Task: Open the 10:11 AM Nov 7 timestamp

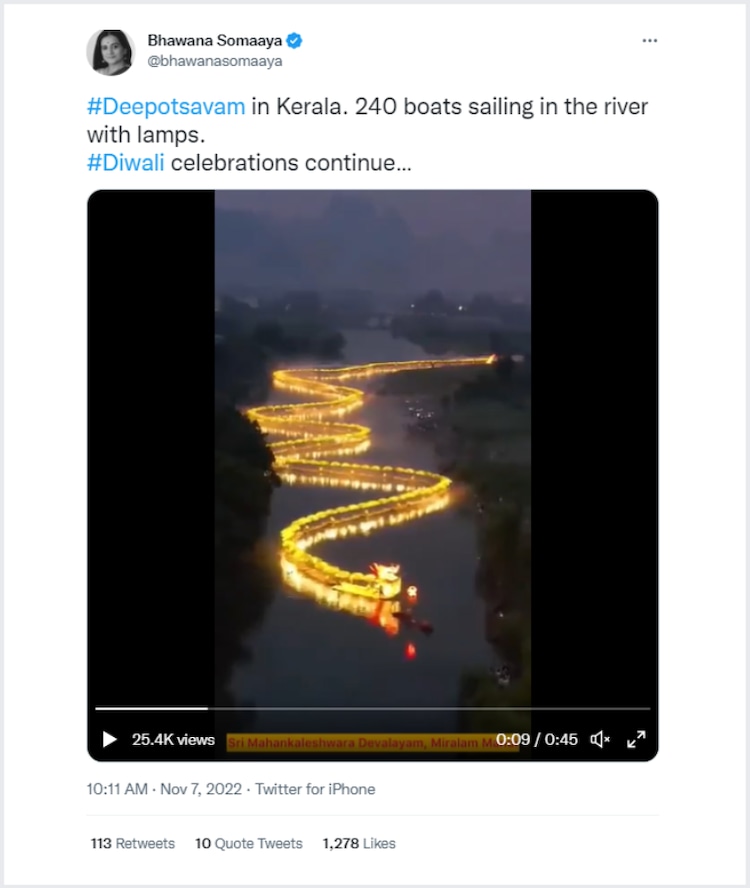Action: pos(164,789)
